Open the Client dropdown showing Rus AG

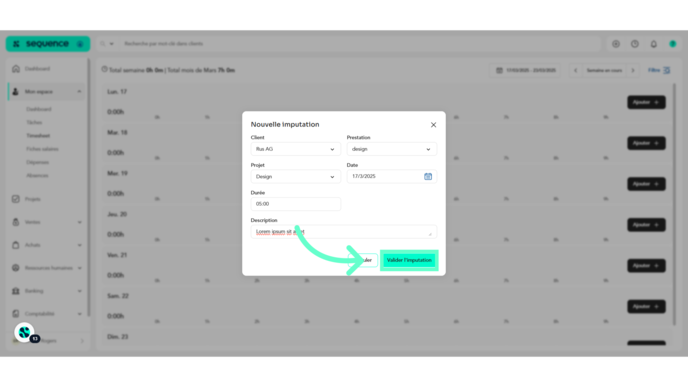point(296,149)
